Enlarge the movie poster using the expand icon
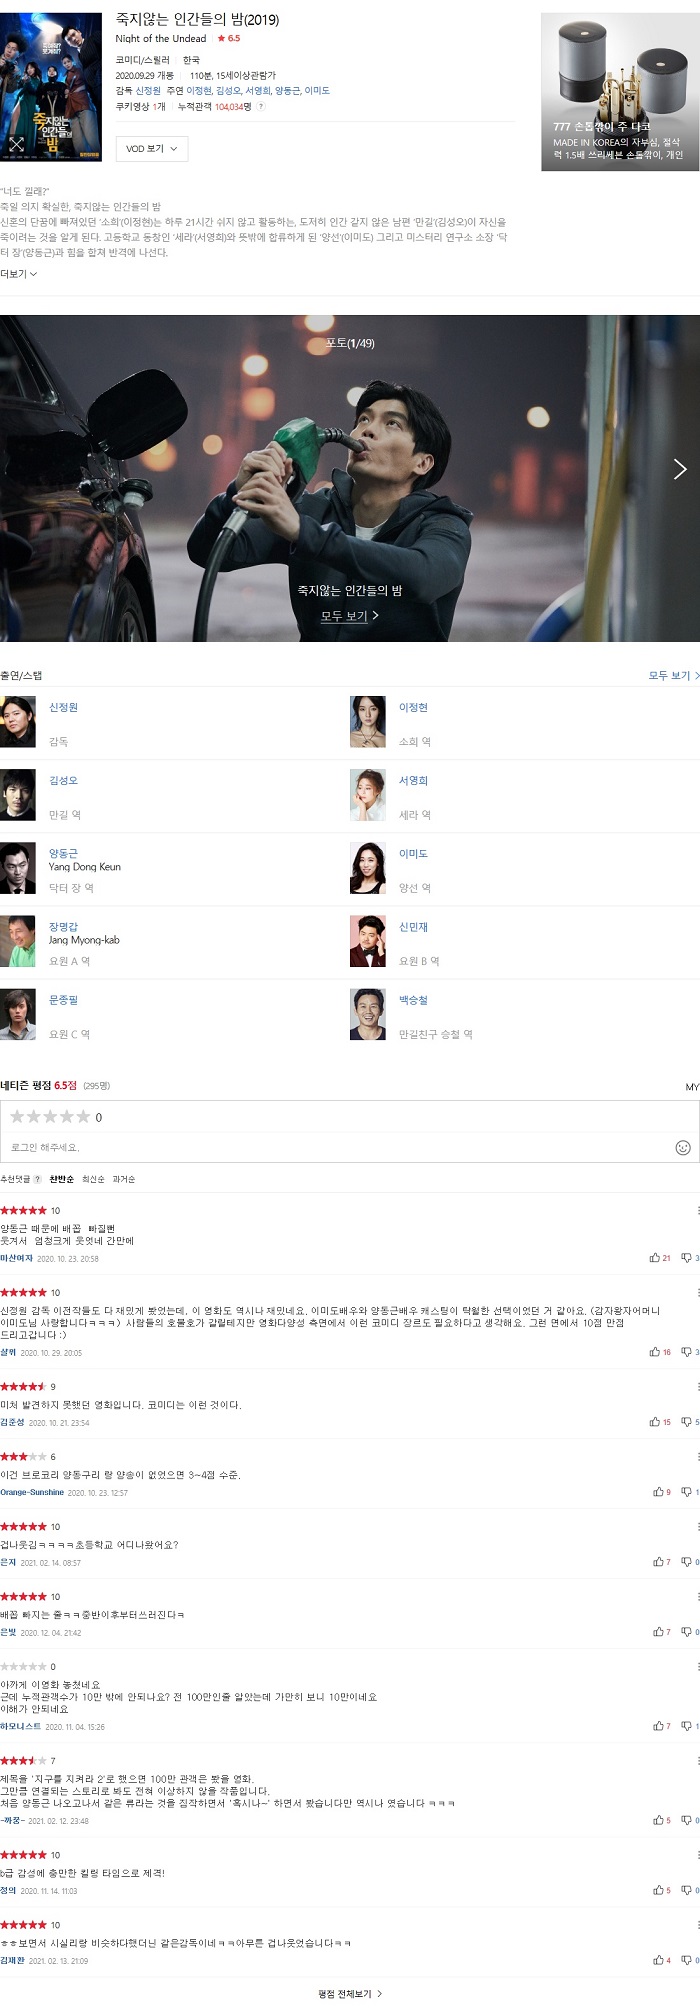This screenshot has height=2011, width=700. 16,145
